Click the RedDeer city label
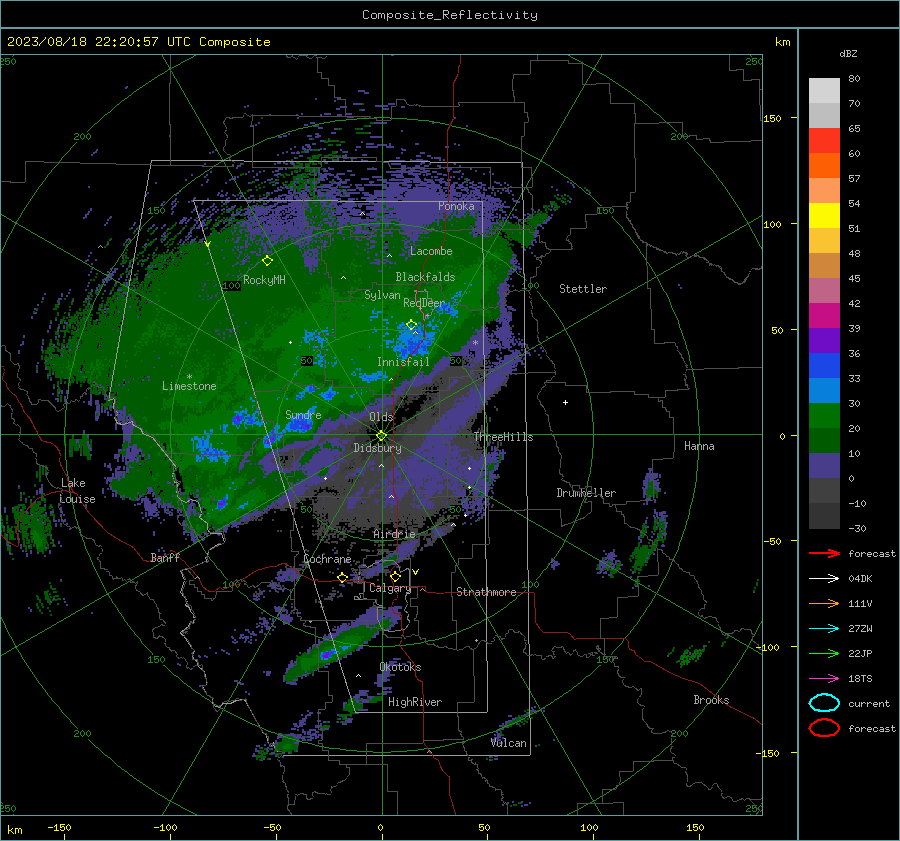The image size is (900, 841). [424, 303]
